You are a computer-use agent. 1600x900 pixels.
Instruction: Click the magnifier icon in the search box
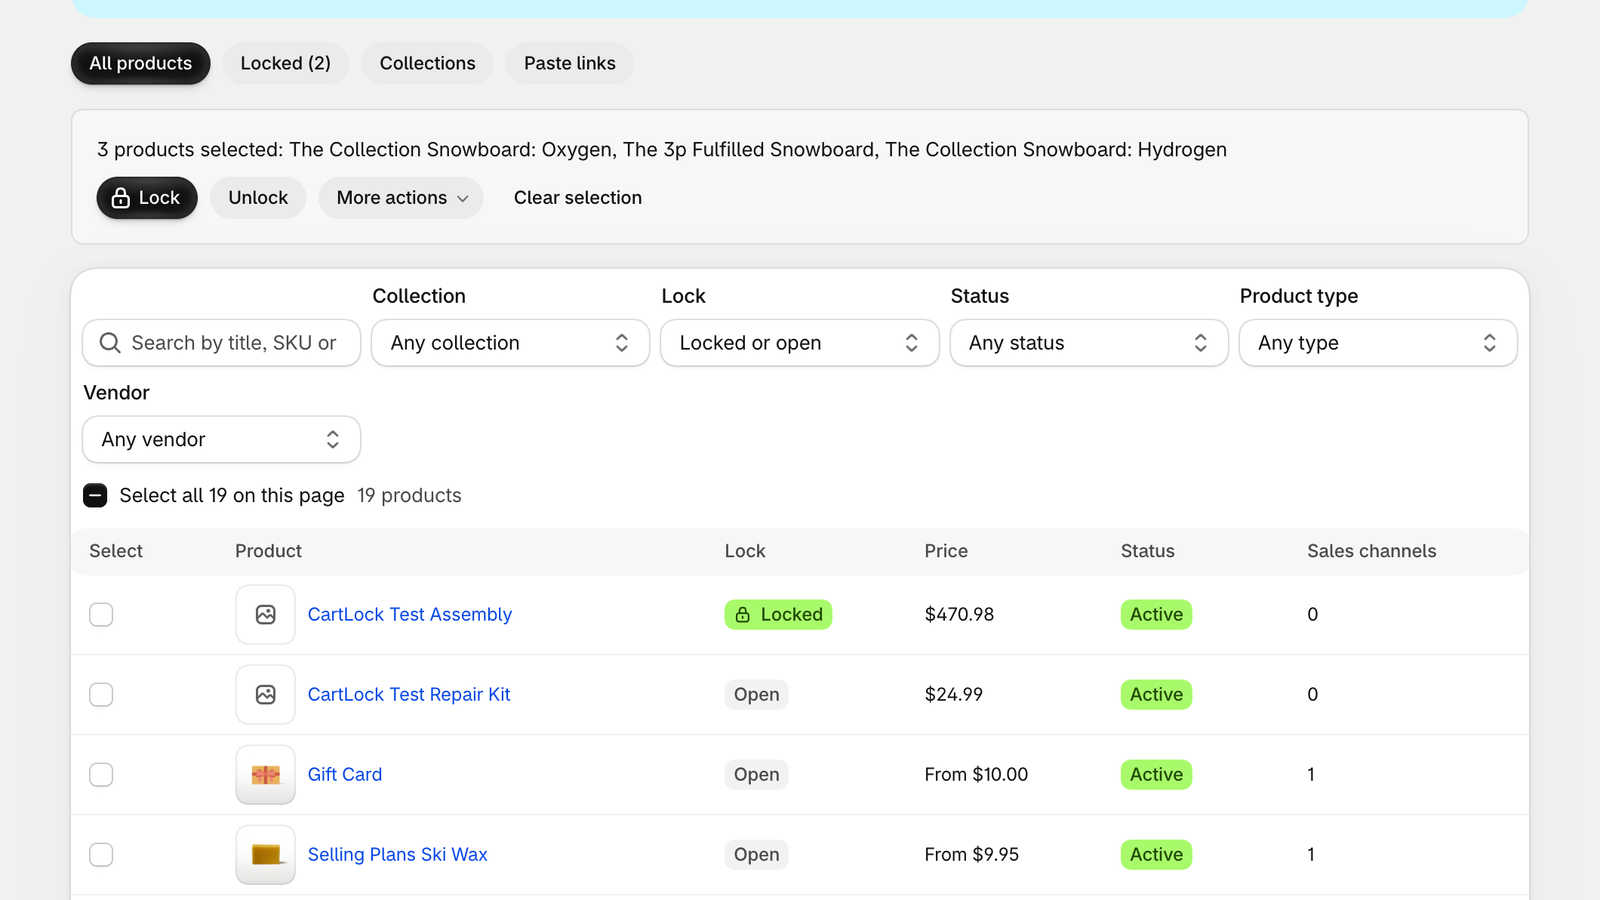[110, 343]
